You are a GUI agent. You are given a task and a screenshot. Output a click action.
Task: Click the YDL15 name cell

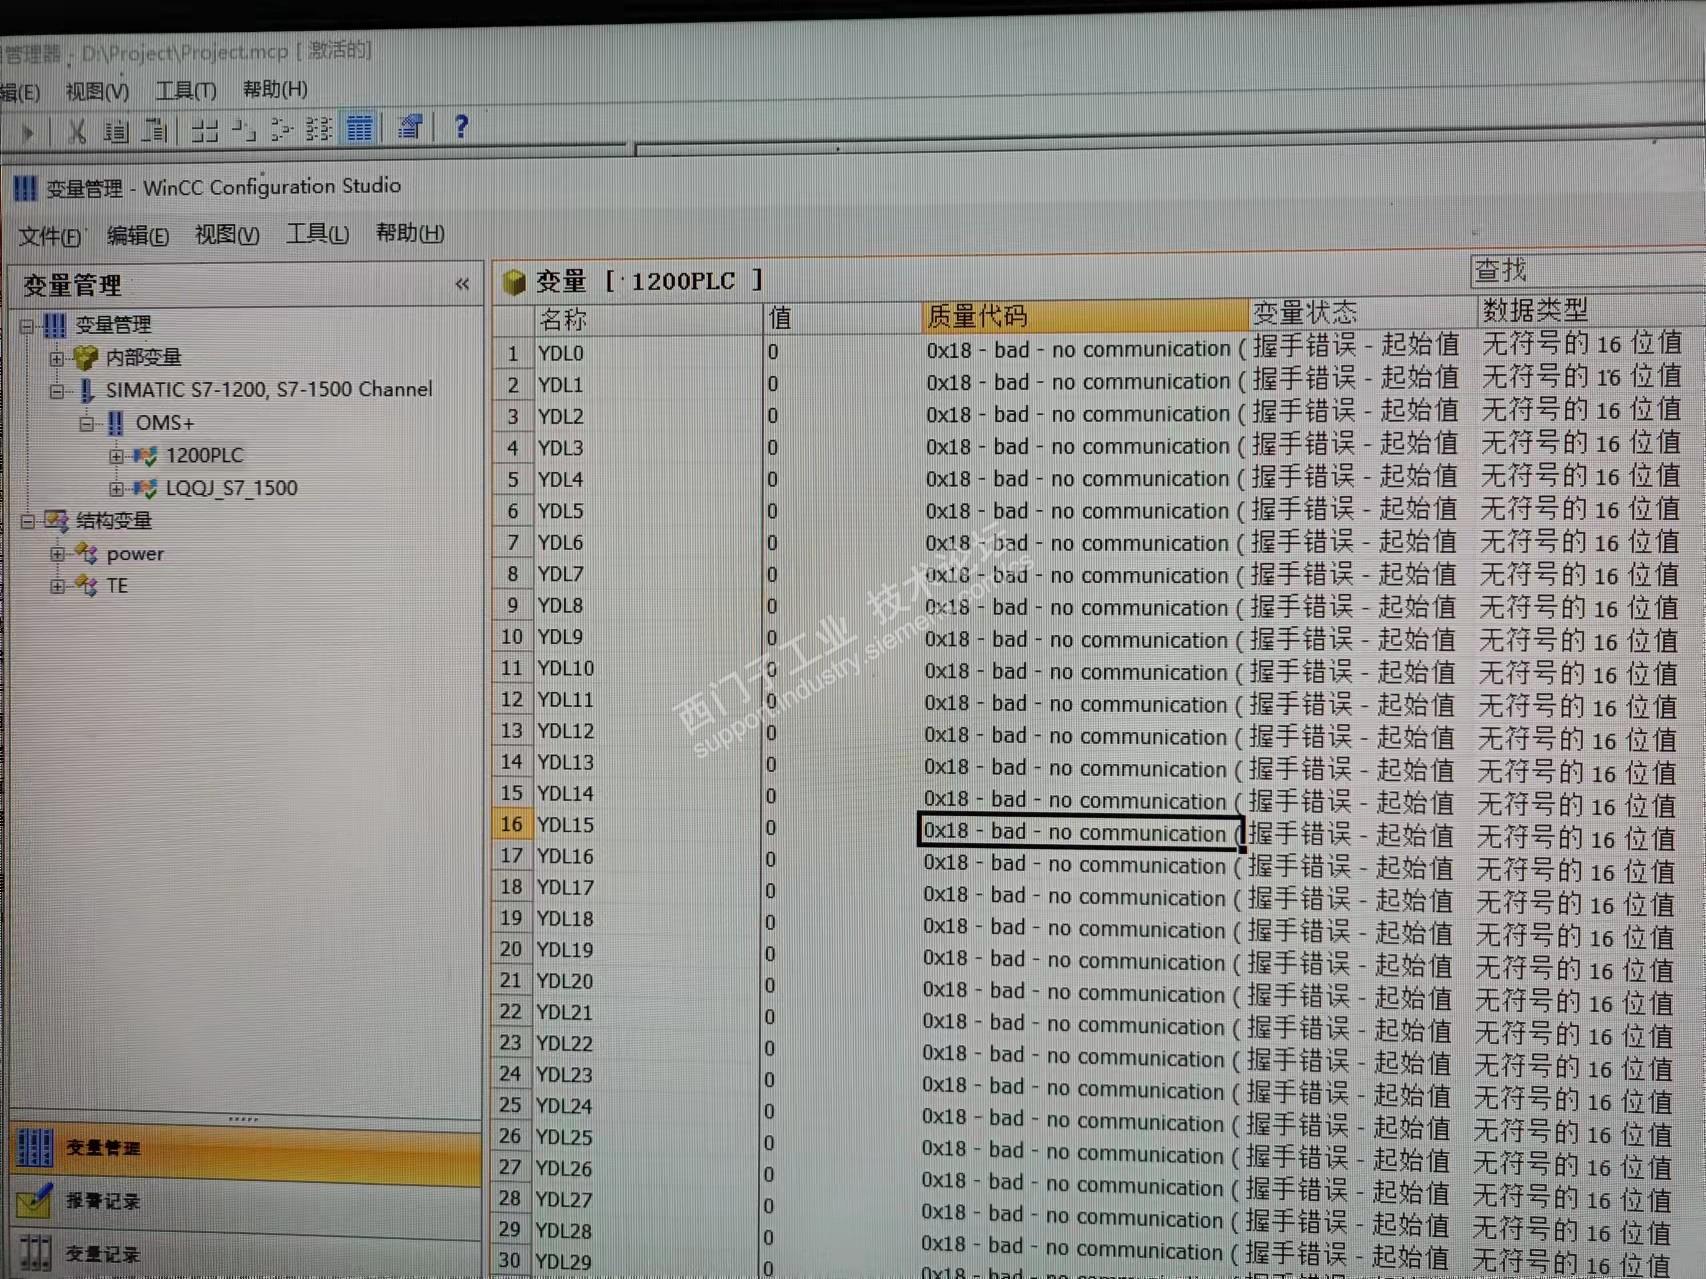pos(647,825)
